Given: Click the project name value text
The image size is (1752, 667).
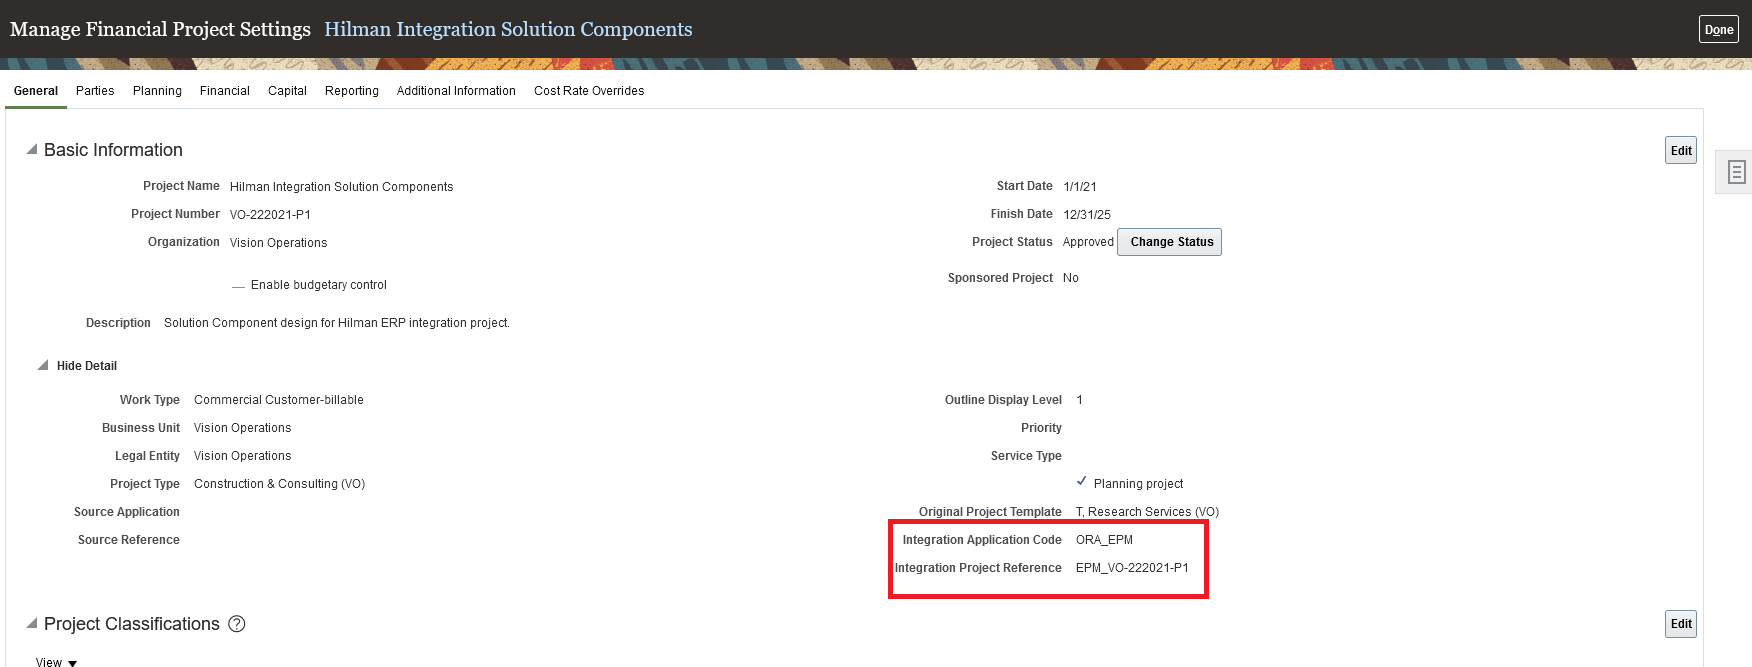Looking at the screenshot, I should click(x=341, y=187).
